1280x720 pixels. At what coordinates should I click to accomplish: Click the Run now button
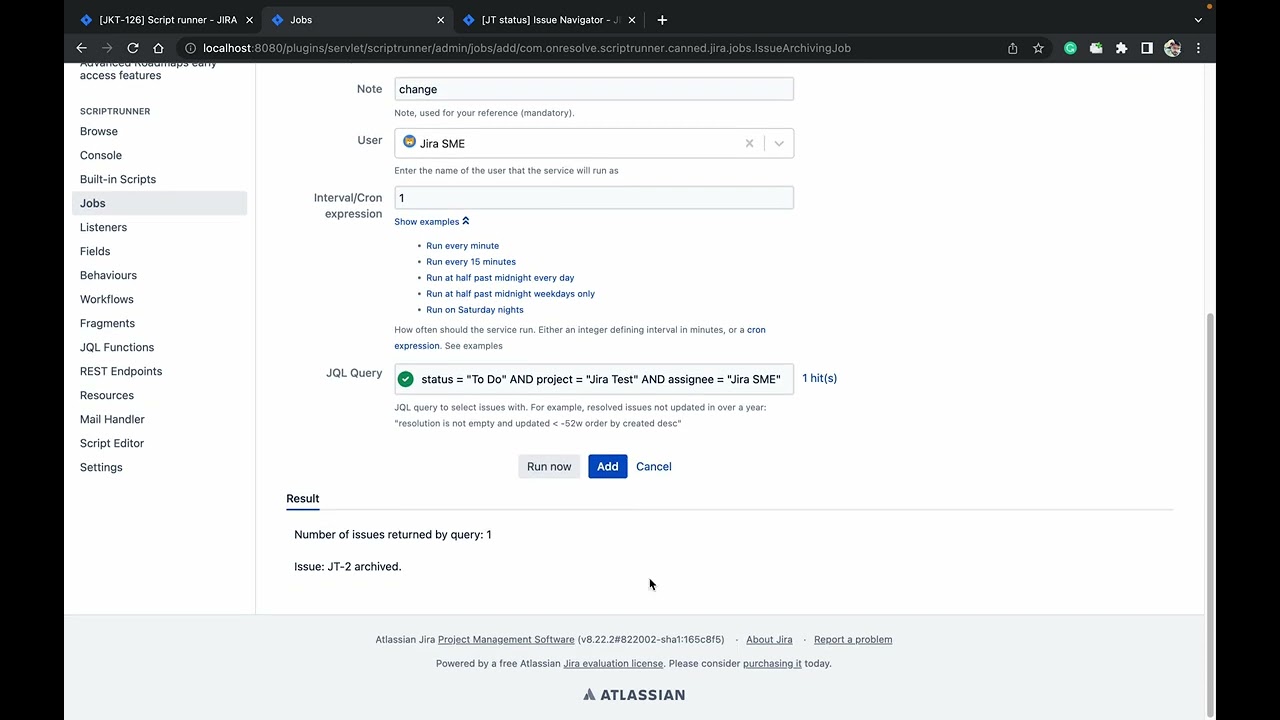[x=549, y=466]
